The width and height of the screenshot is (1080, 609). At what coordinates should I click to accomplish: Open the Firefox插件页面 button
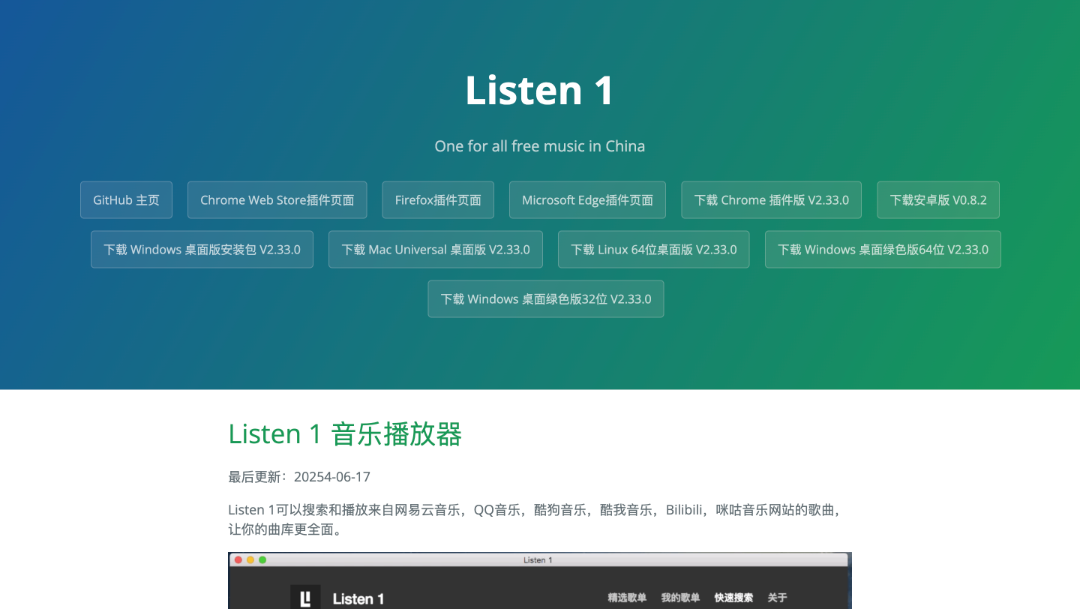coord(438,200)
